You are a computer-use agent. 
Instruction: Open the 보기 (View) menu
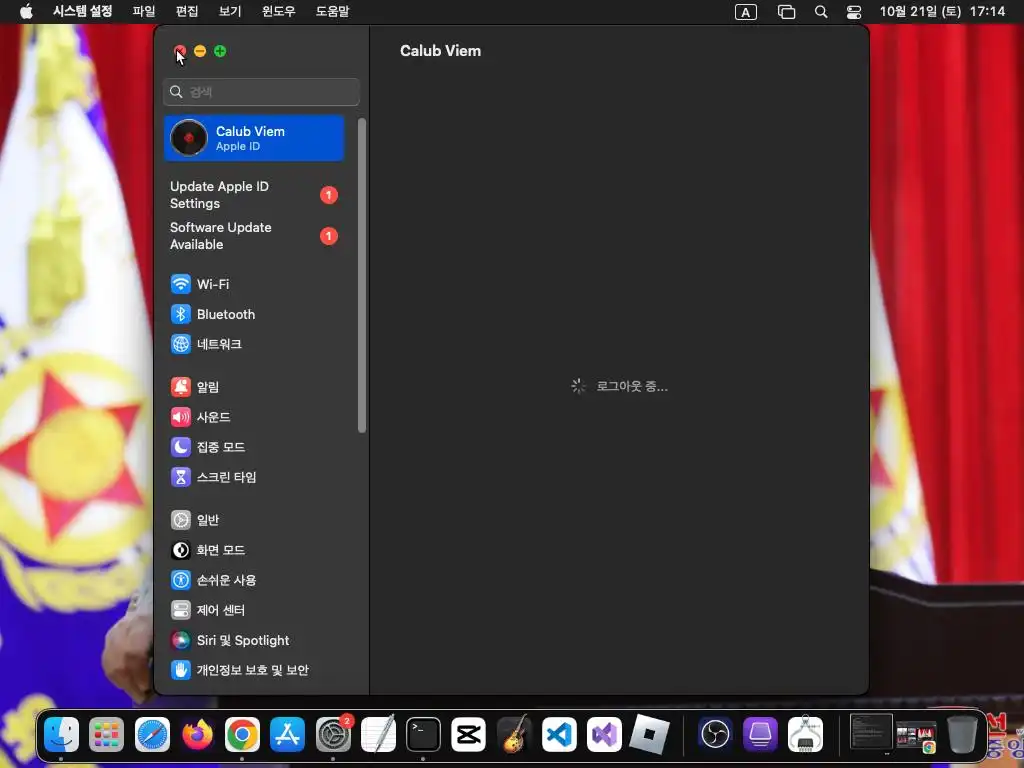[x=230, y=12]
